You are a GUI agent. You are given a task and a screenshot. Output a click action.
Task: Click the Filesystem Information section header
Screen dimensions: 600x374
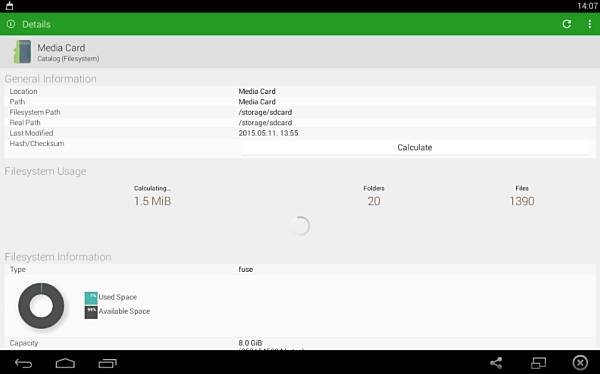click(x=58, y=257)
